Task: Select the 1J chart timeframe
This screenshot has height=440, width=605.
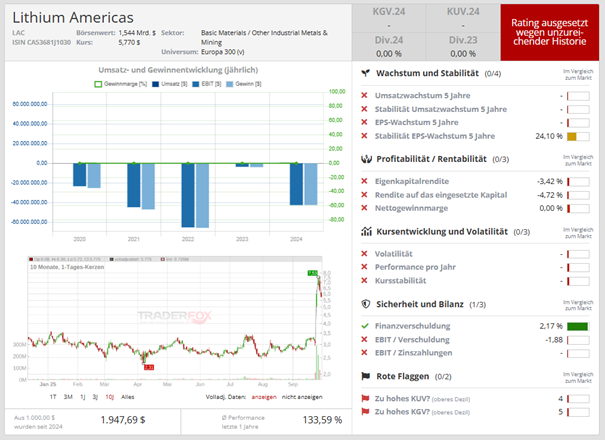Action: tap(83, 397)
